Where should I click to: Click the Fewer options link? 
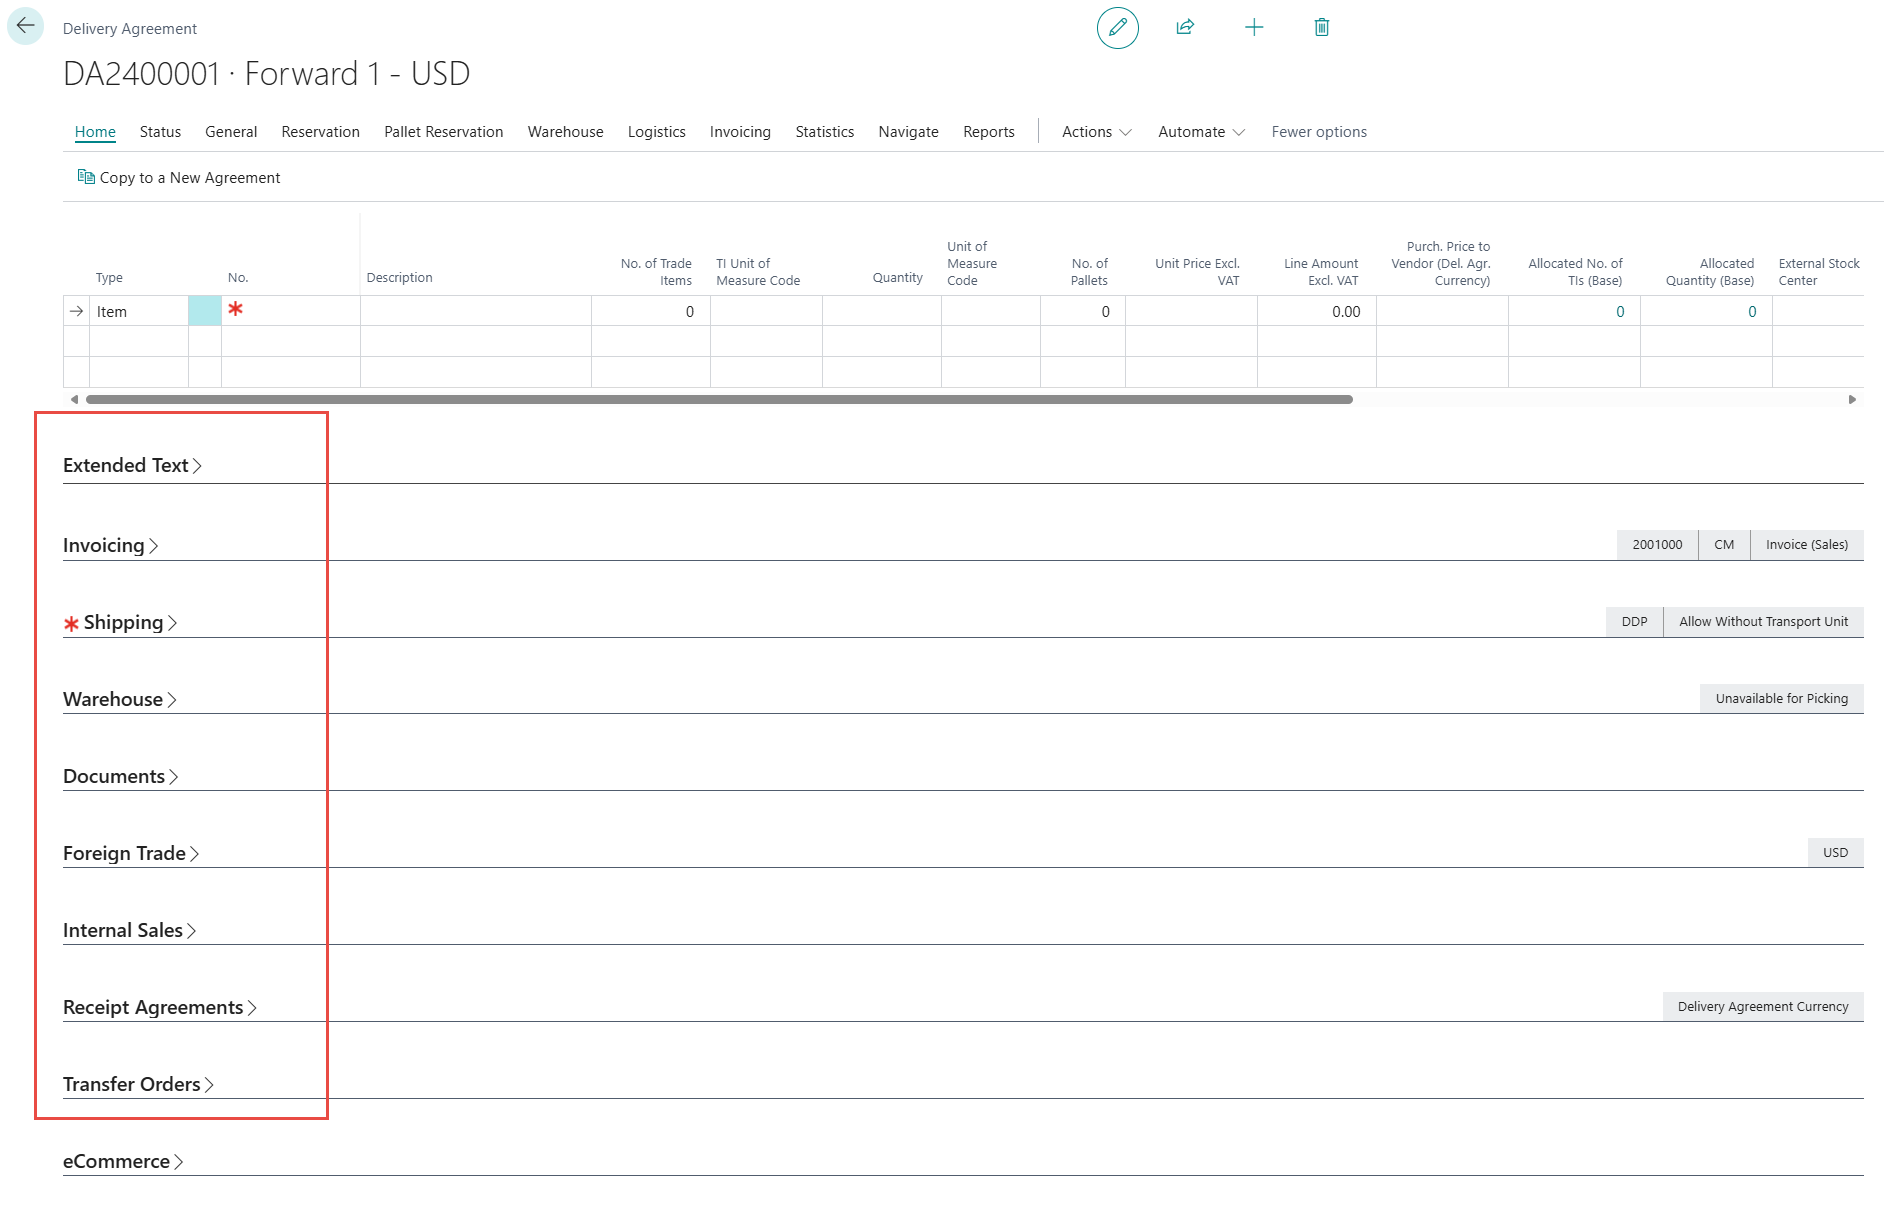coord(1318,132)
